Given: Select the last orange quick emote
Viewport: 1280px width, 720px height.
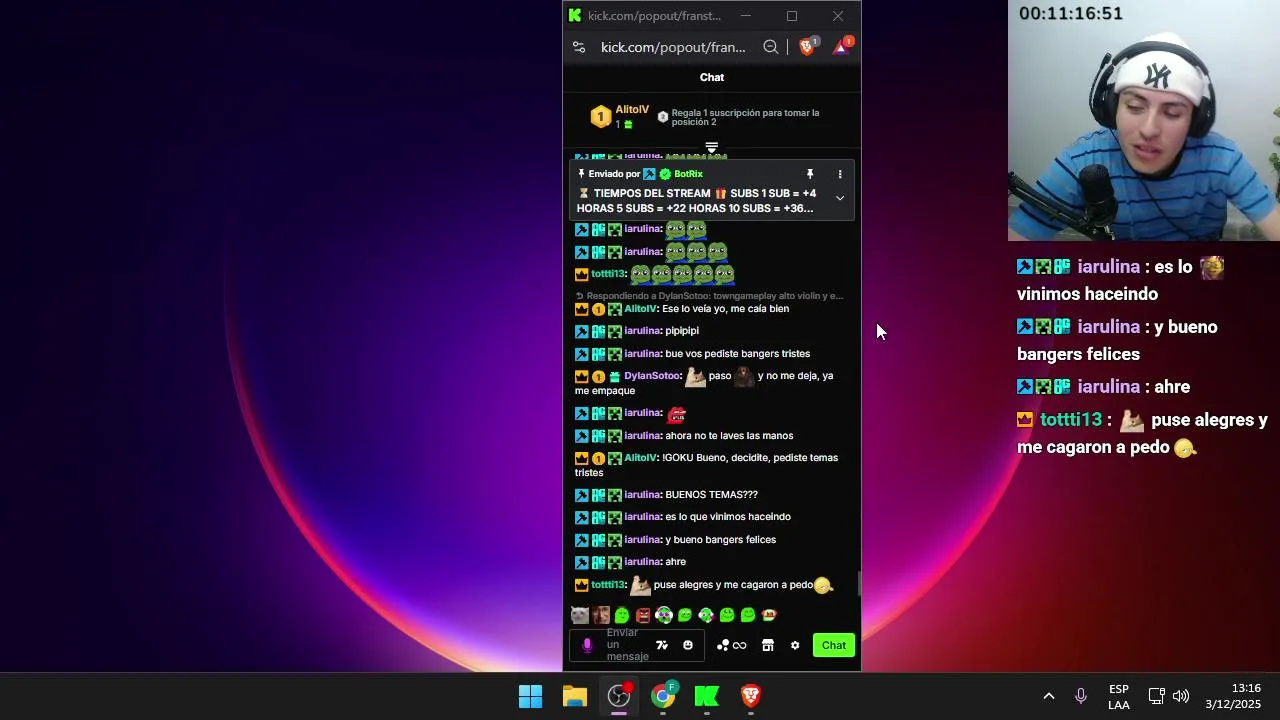Looking at the screenshot, I should click(769, 615).
